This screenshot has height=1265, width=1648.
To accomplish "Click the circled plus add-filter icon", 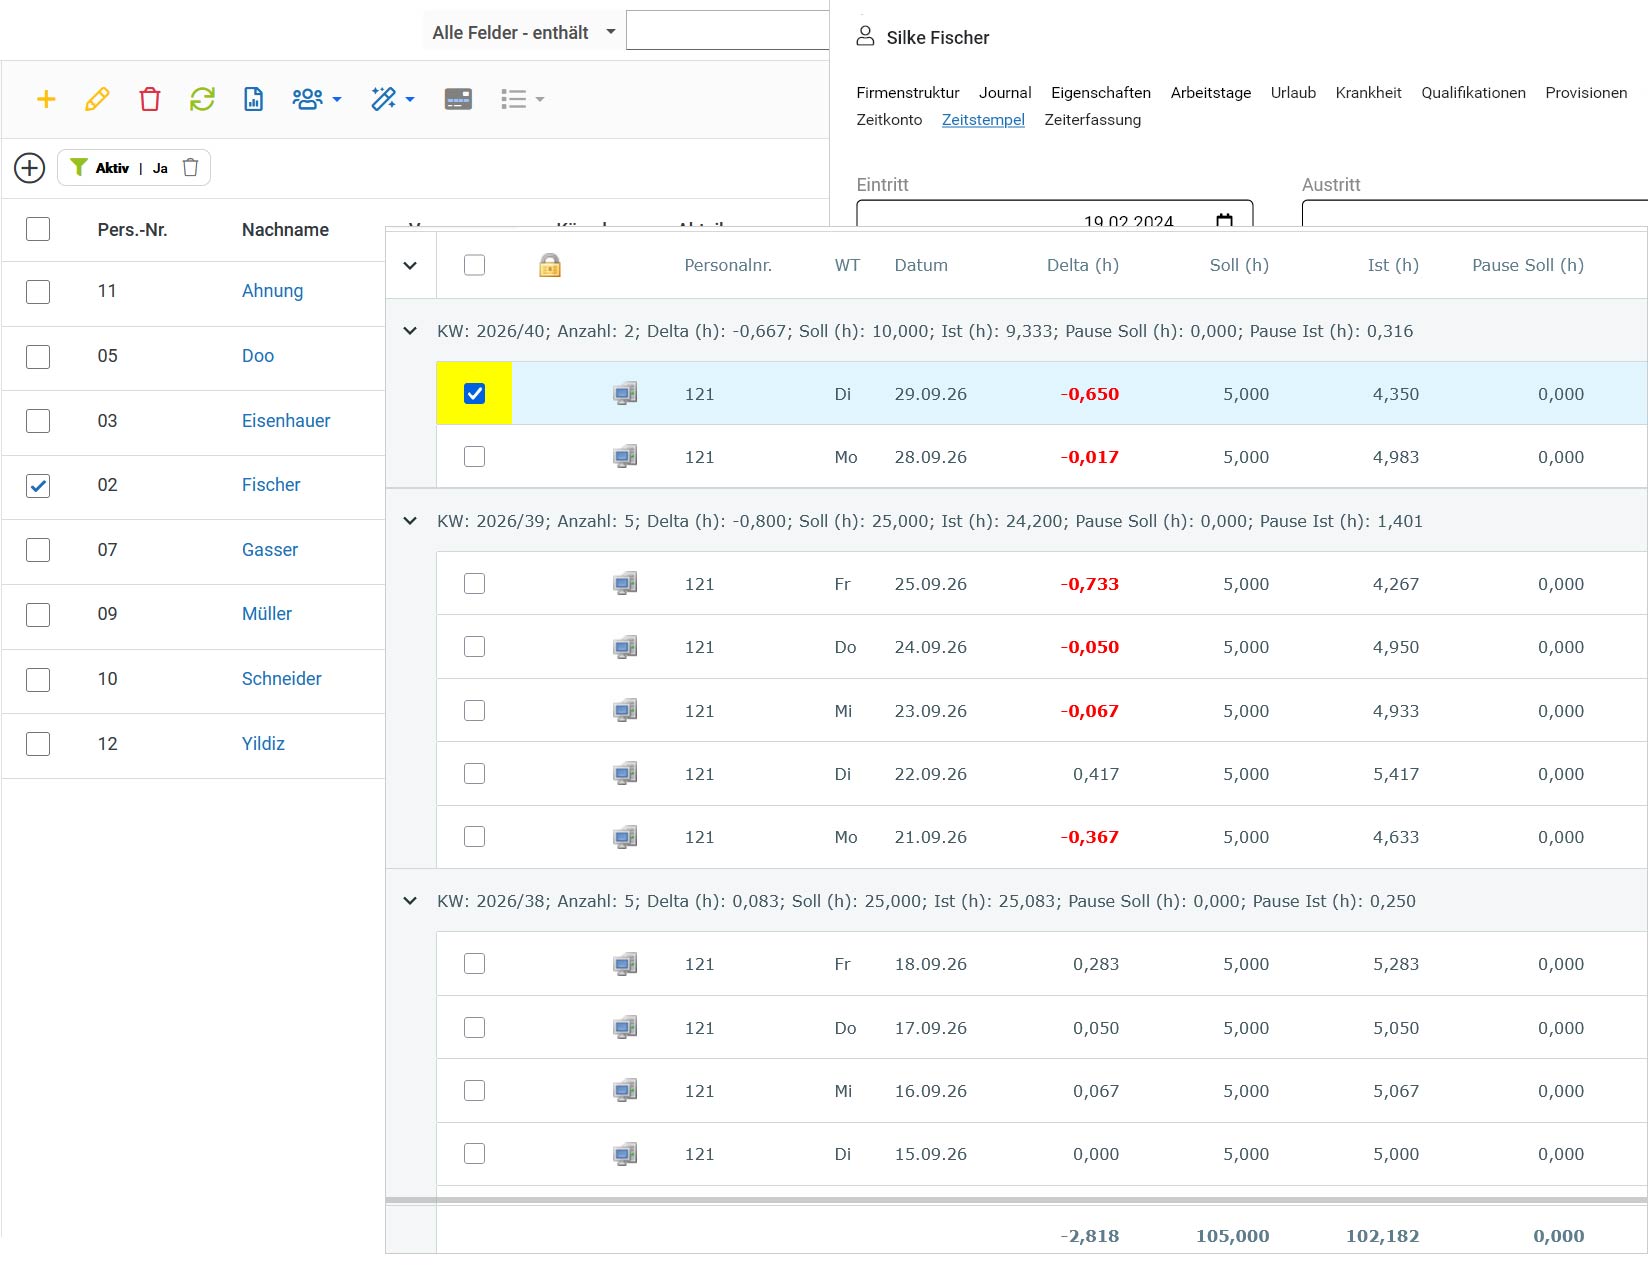I will pos(30,168).
